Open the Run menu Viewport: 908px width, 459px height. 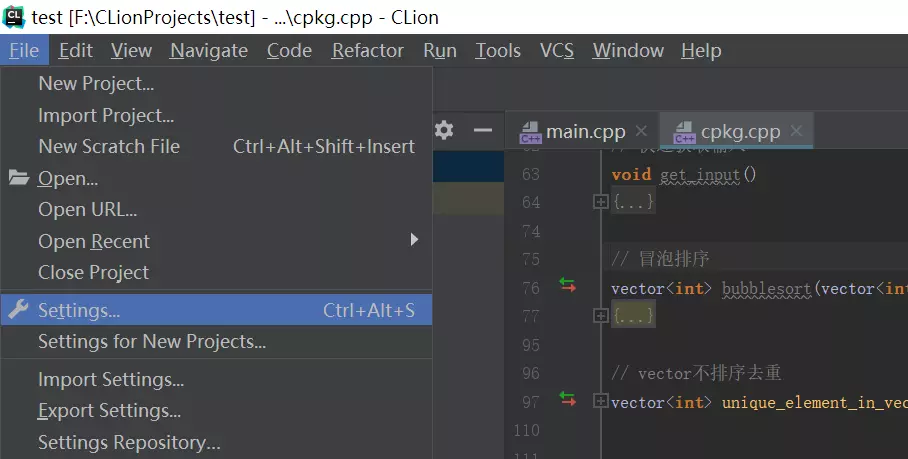pyautogui.click(x=440, y=51)
